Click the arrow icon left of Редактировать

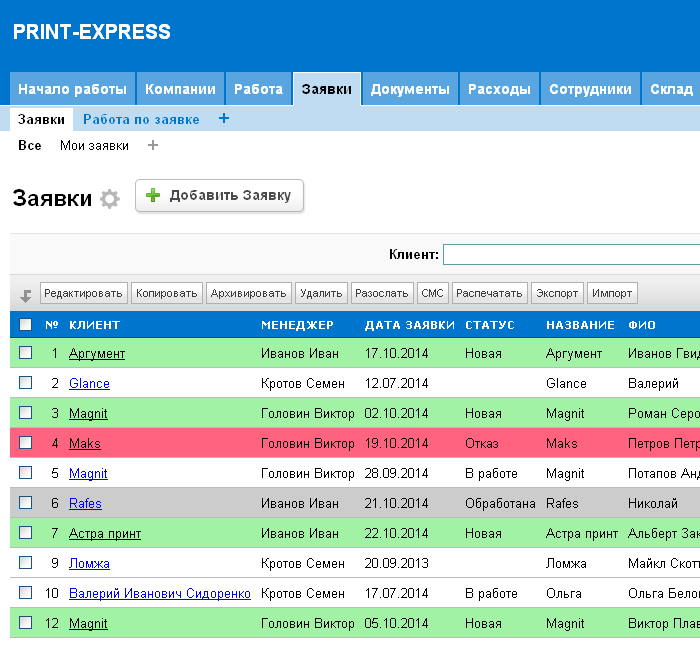26,295
